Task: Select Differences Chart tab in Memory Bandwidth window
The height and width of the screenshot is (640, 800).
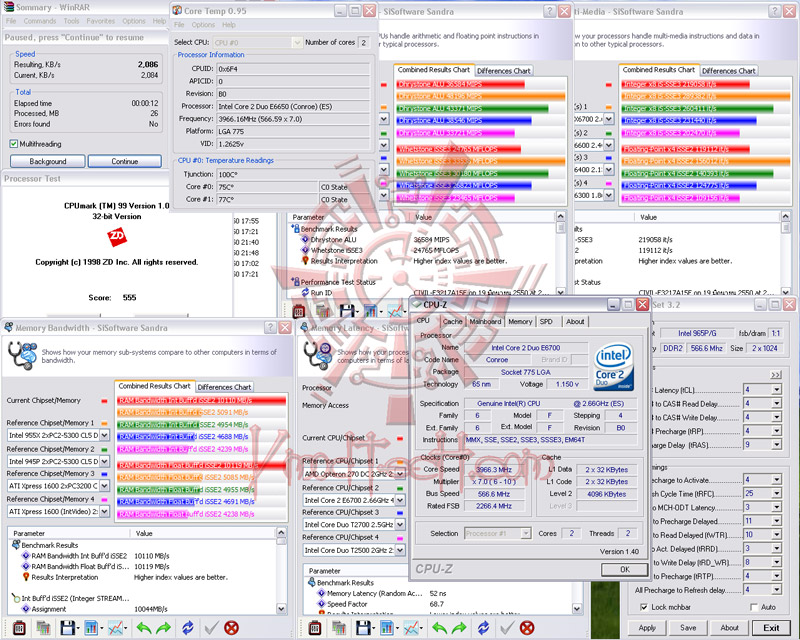Action: pyautogui.click(x=224, y=387)
